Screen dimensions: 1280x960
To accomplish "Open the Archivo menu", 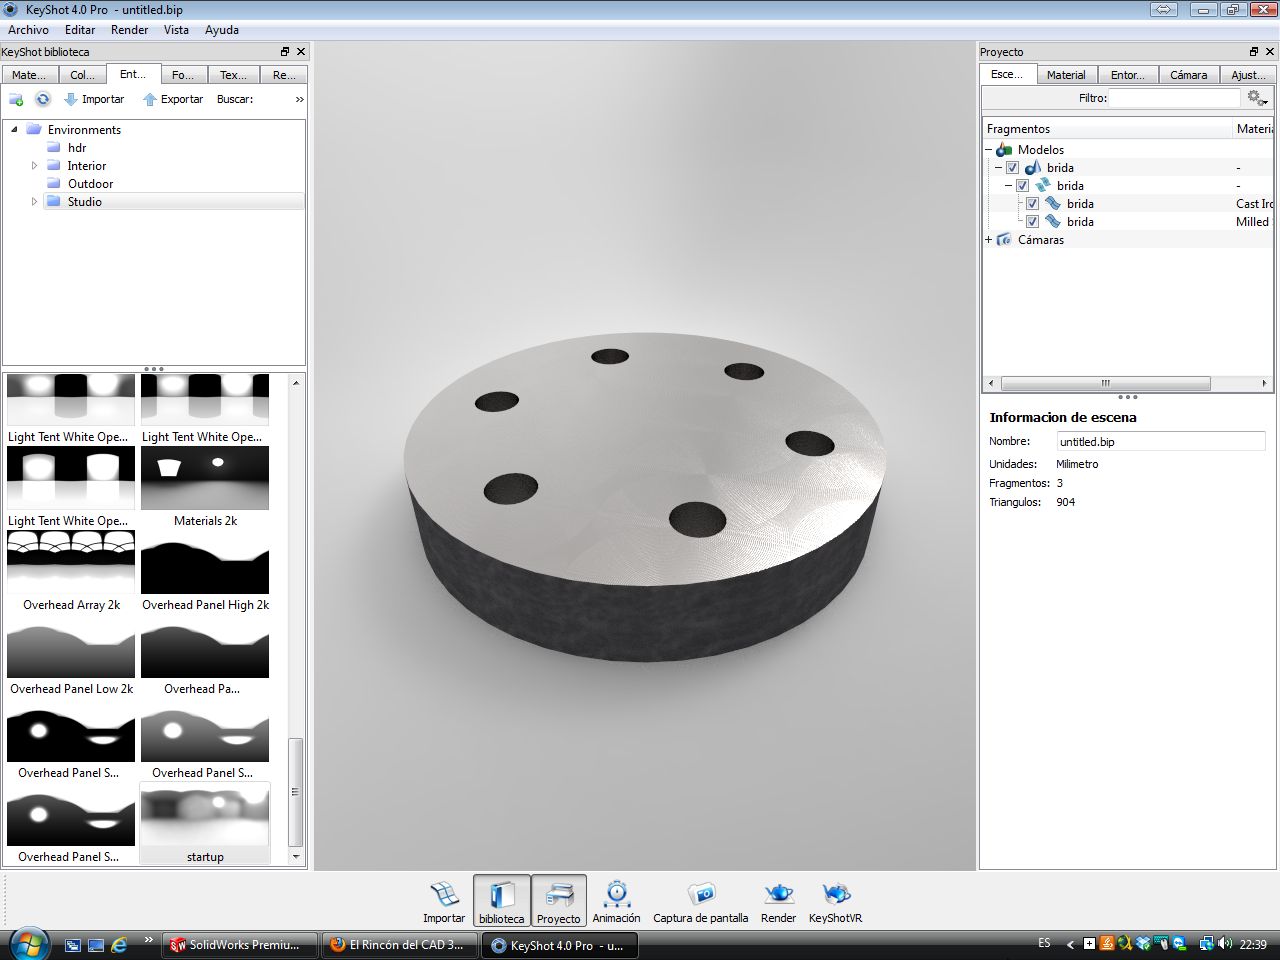I will (x=28, y=30).
